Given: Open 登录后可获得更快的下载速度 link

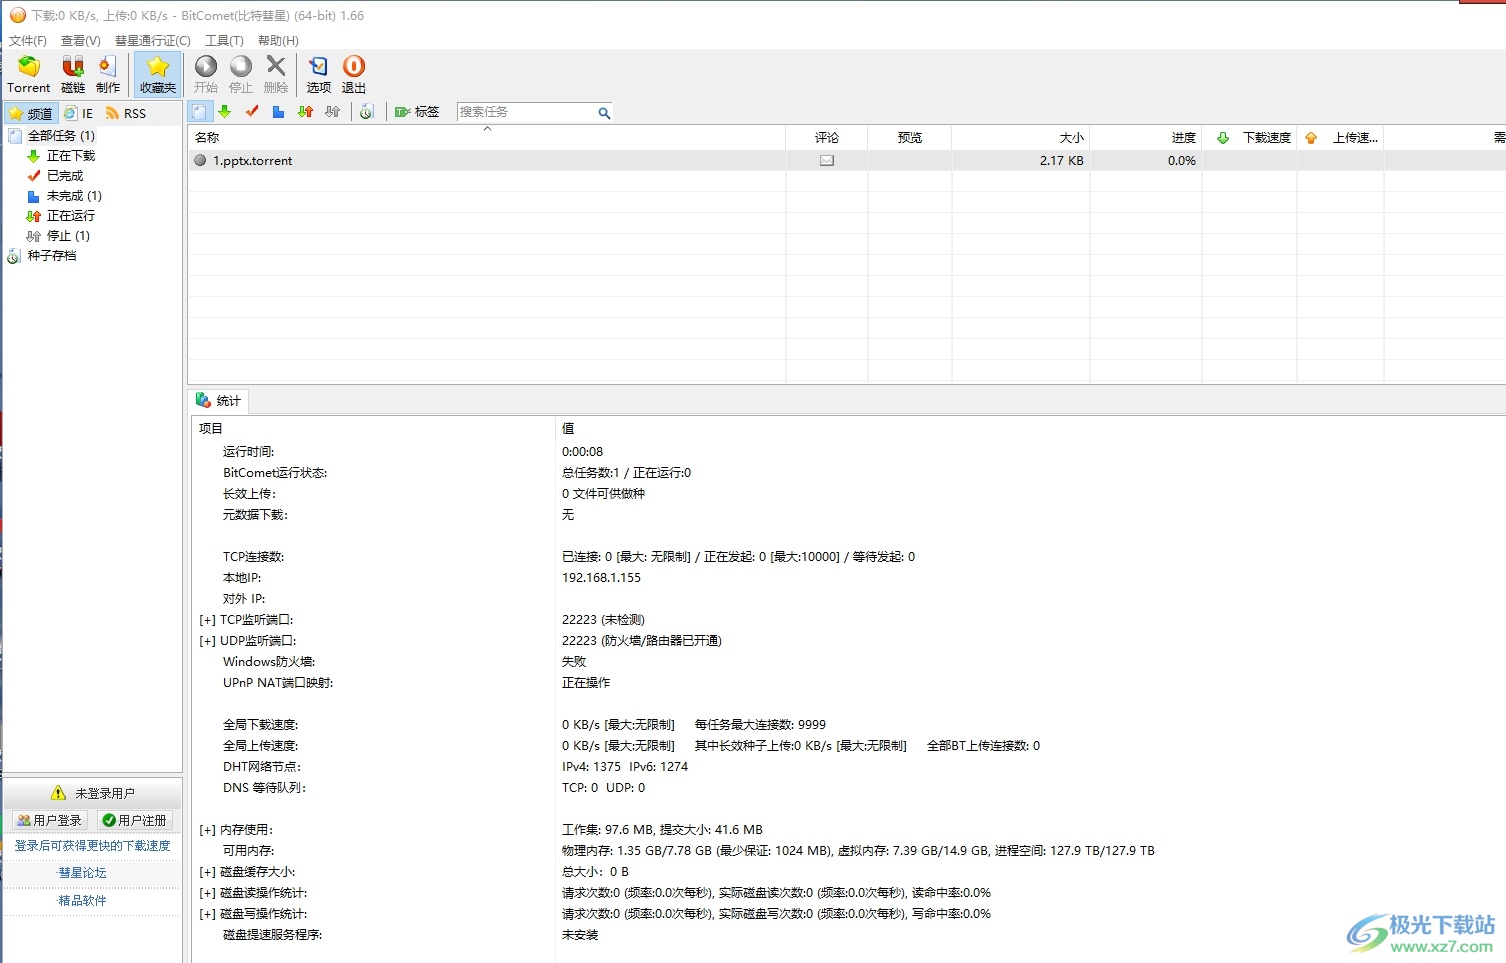Looking at the screenshot, I should pos(92,846).
